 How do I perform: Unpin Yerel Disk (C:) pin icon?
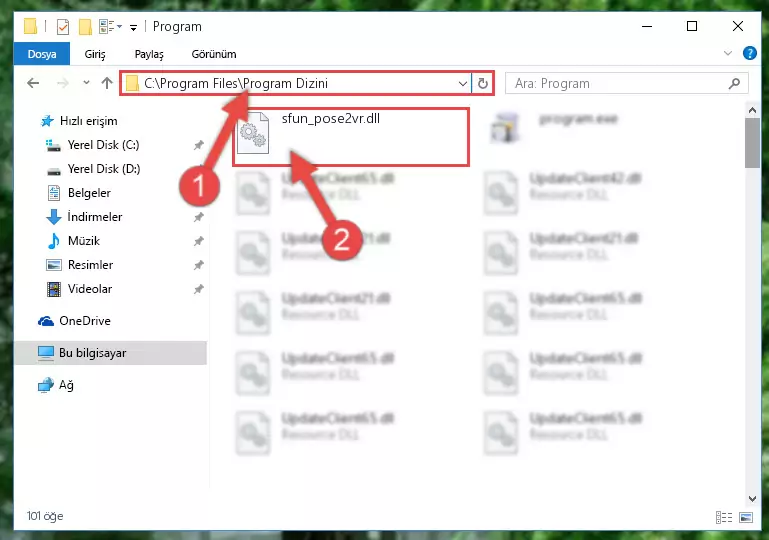[x=198, y=145]
